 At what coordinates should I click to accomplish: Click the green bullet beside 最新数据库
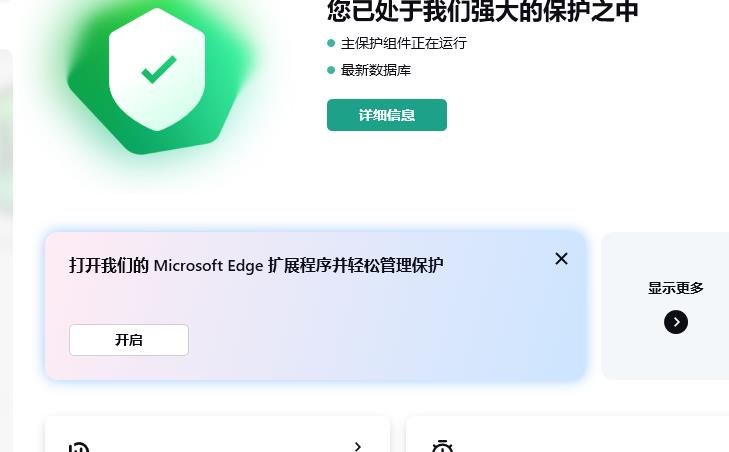coord(331,70)
